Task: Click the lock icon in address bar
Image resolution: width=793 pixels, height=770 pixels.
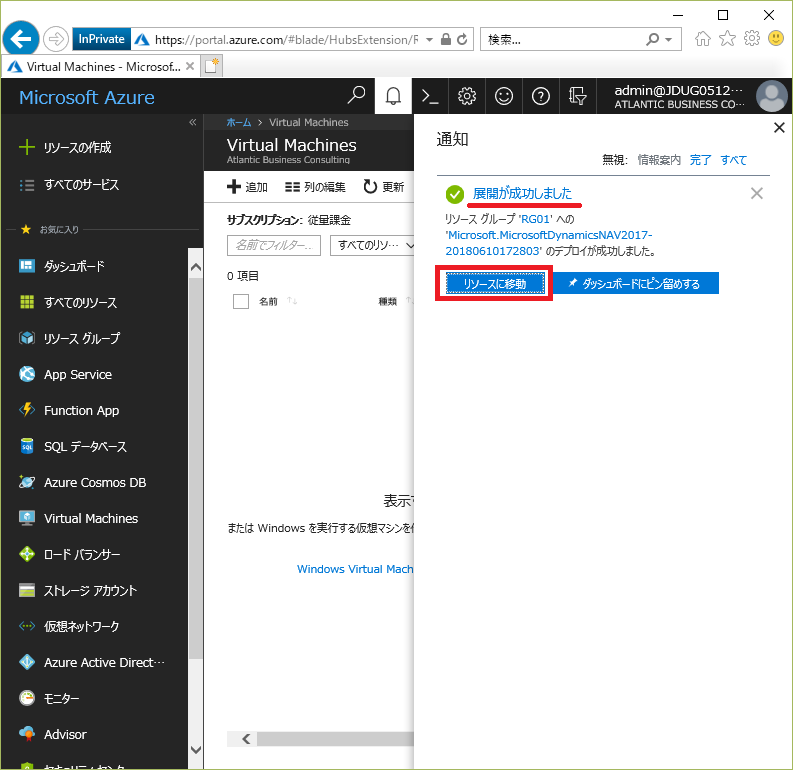Action: tap(446, 39)
